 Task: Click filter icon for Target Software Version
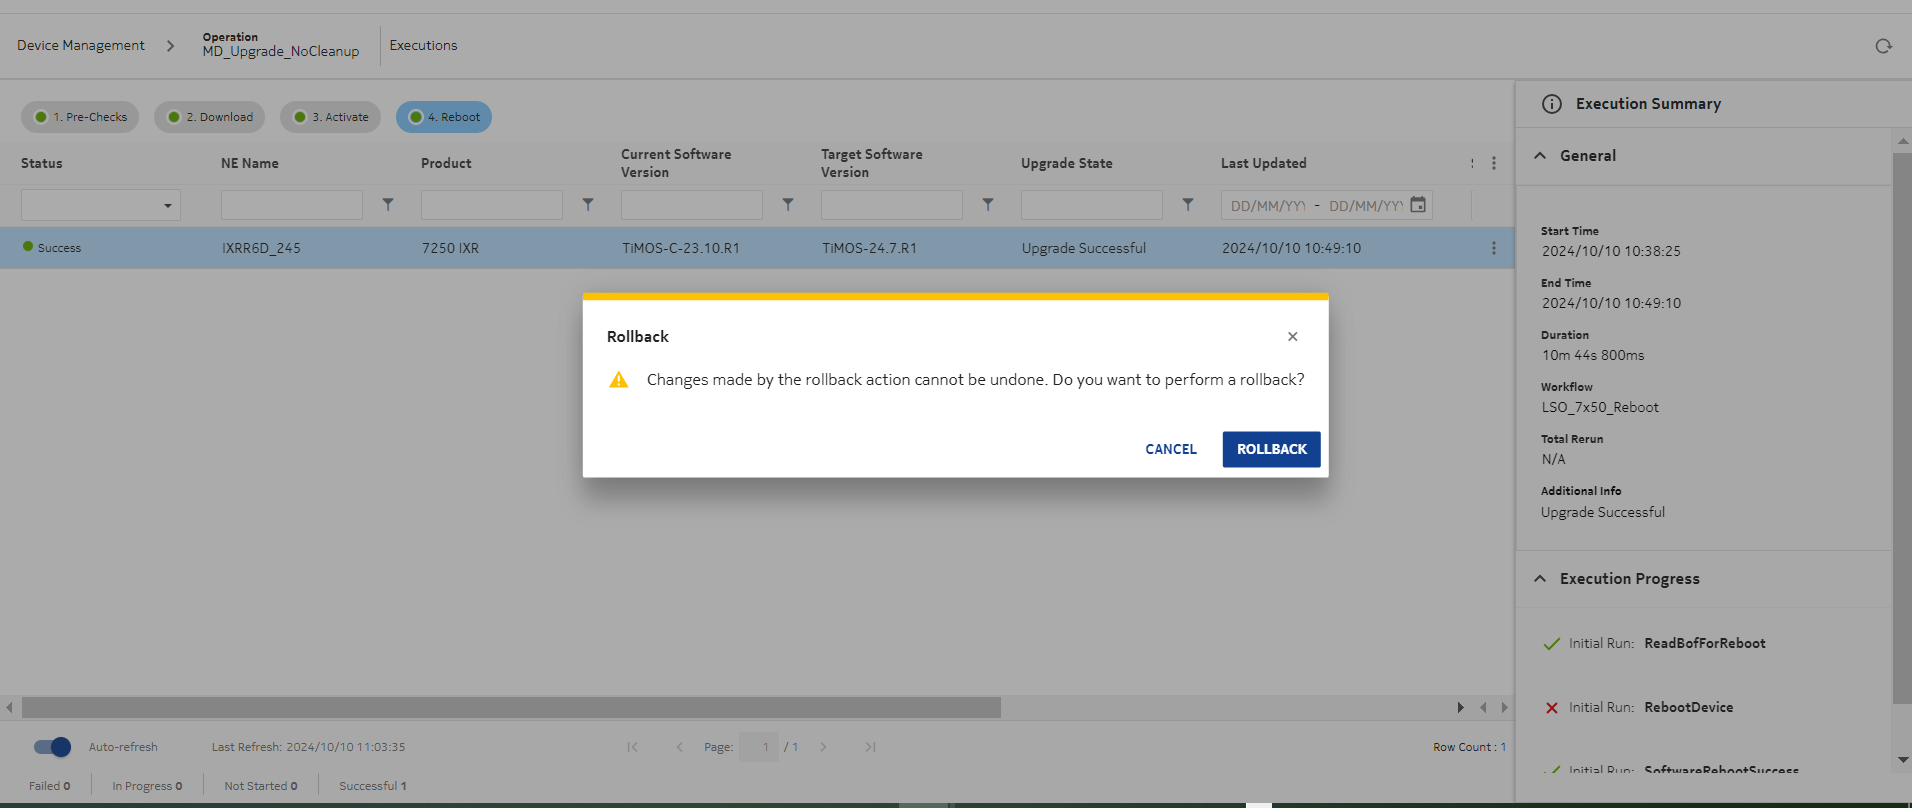[988, 205]
